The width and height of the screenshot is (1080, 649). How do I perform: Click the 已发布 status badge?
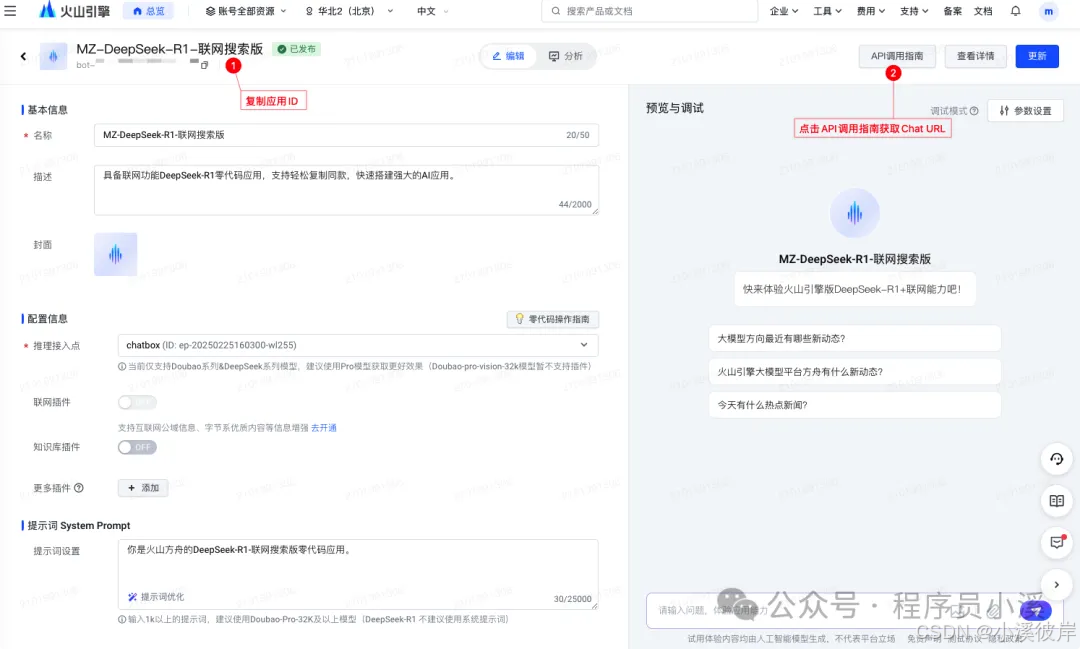tap(297, 49)
